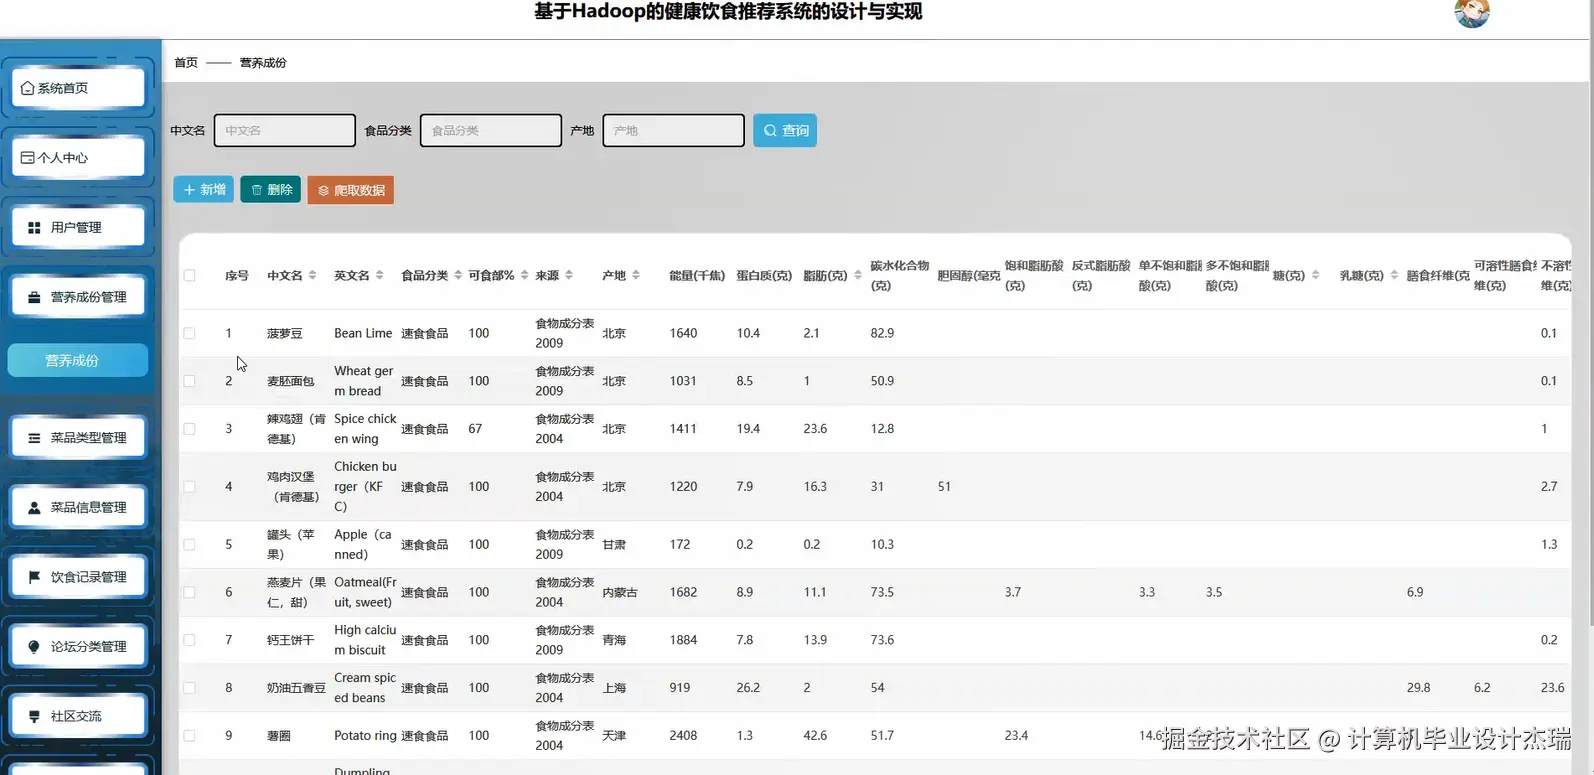The width and height of the screenshot is (1594, 775).
Task: Click the Potato ring English name cell
Action: click(365, 736)
